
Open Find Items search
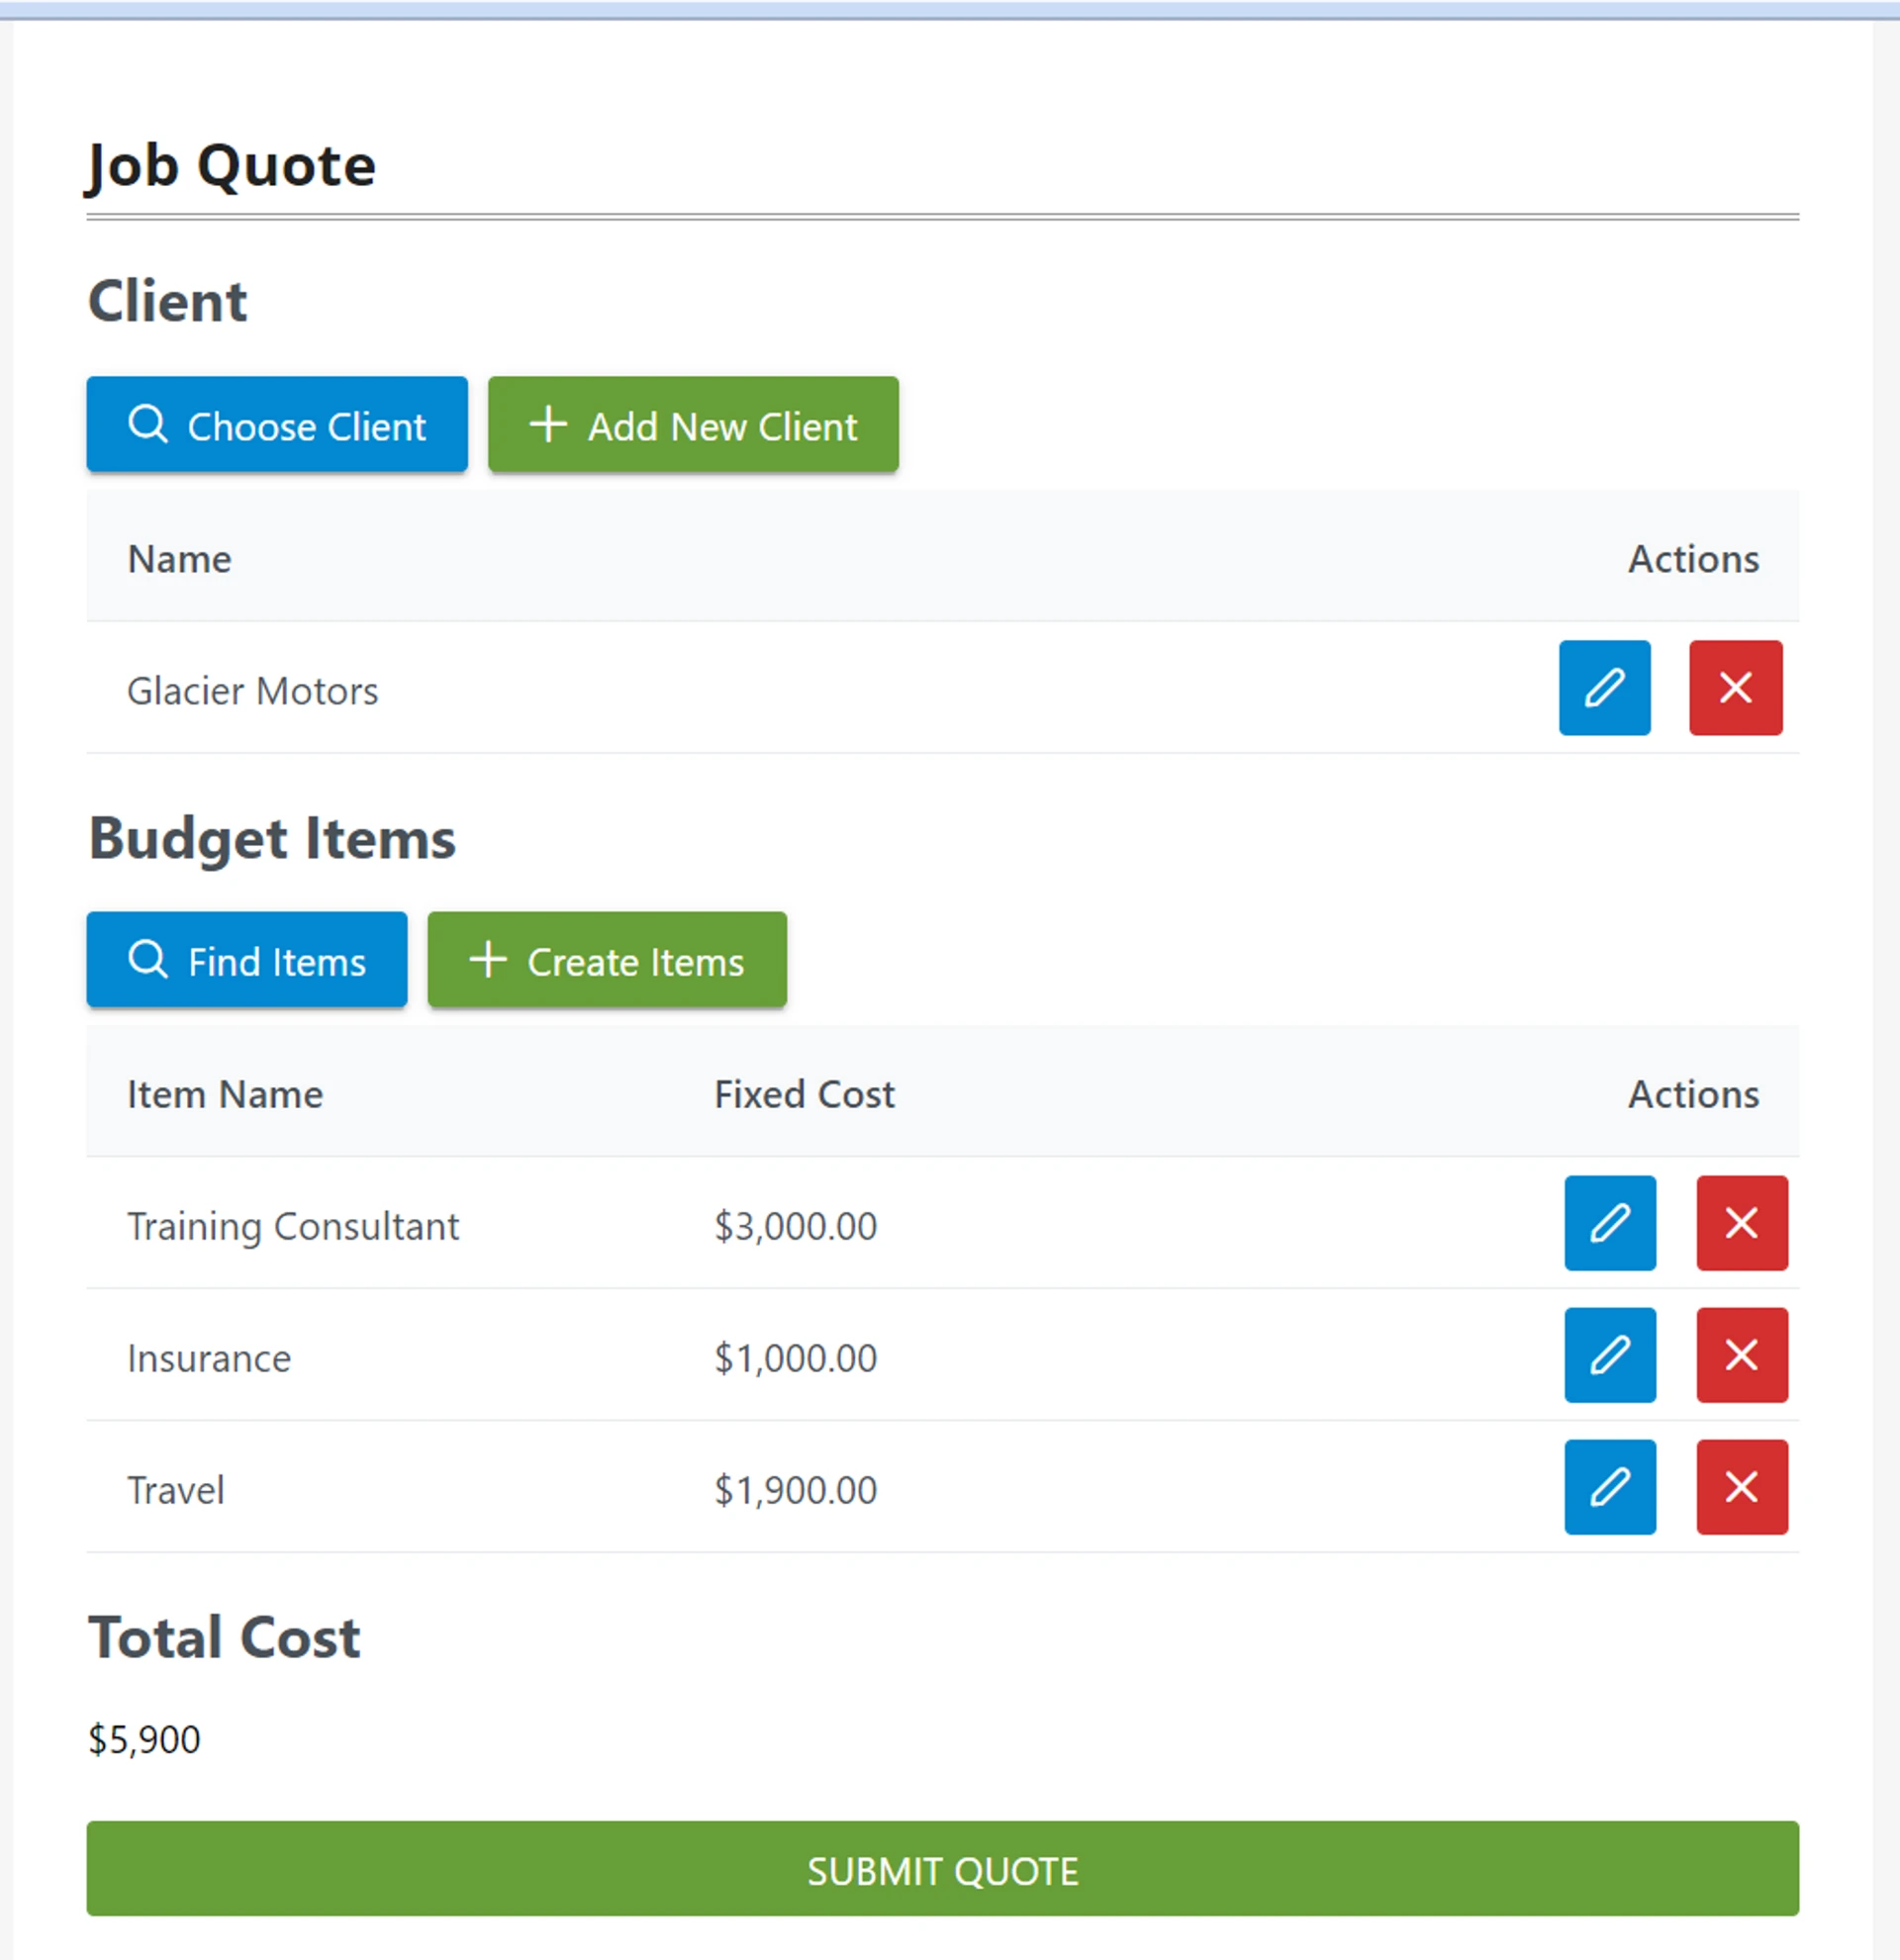click(x=247, y=960)
